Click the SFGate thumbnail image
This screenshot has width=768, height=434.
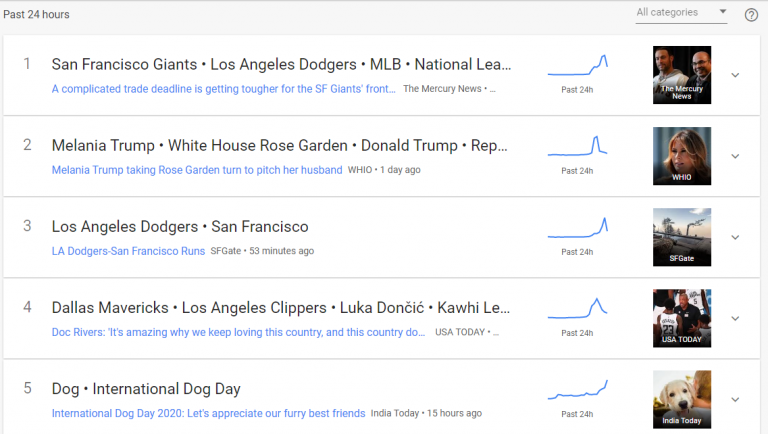[681, 236]
